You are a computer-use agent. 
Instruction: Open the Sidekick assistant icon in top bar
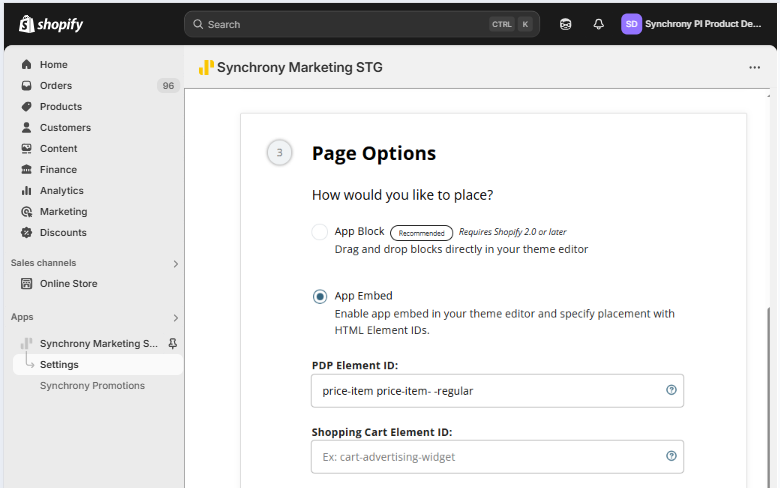566,24
